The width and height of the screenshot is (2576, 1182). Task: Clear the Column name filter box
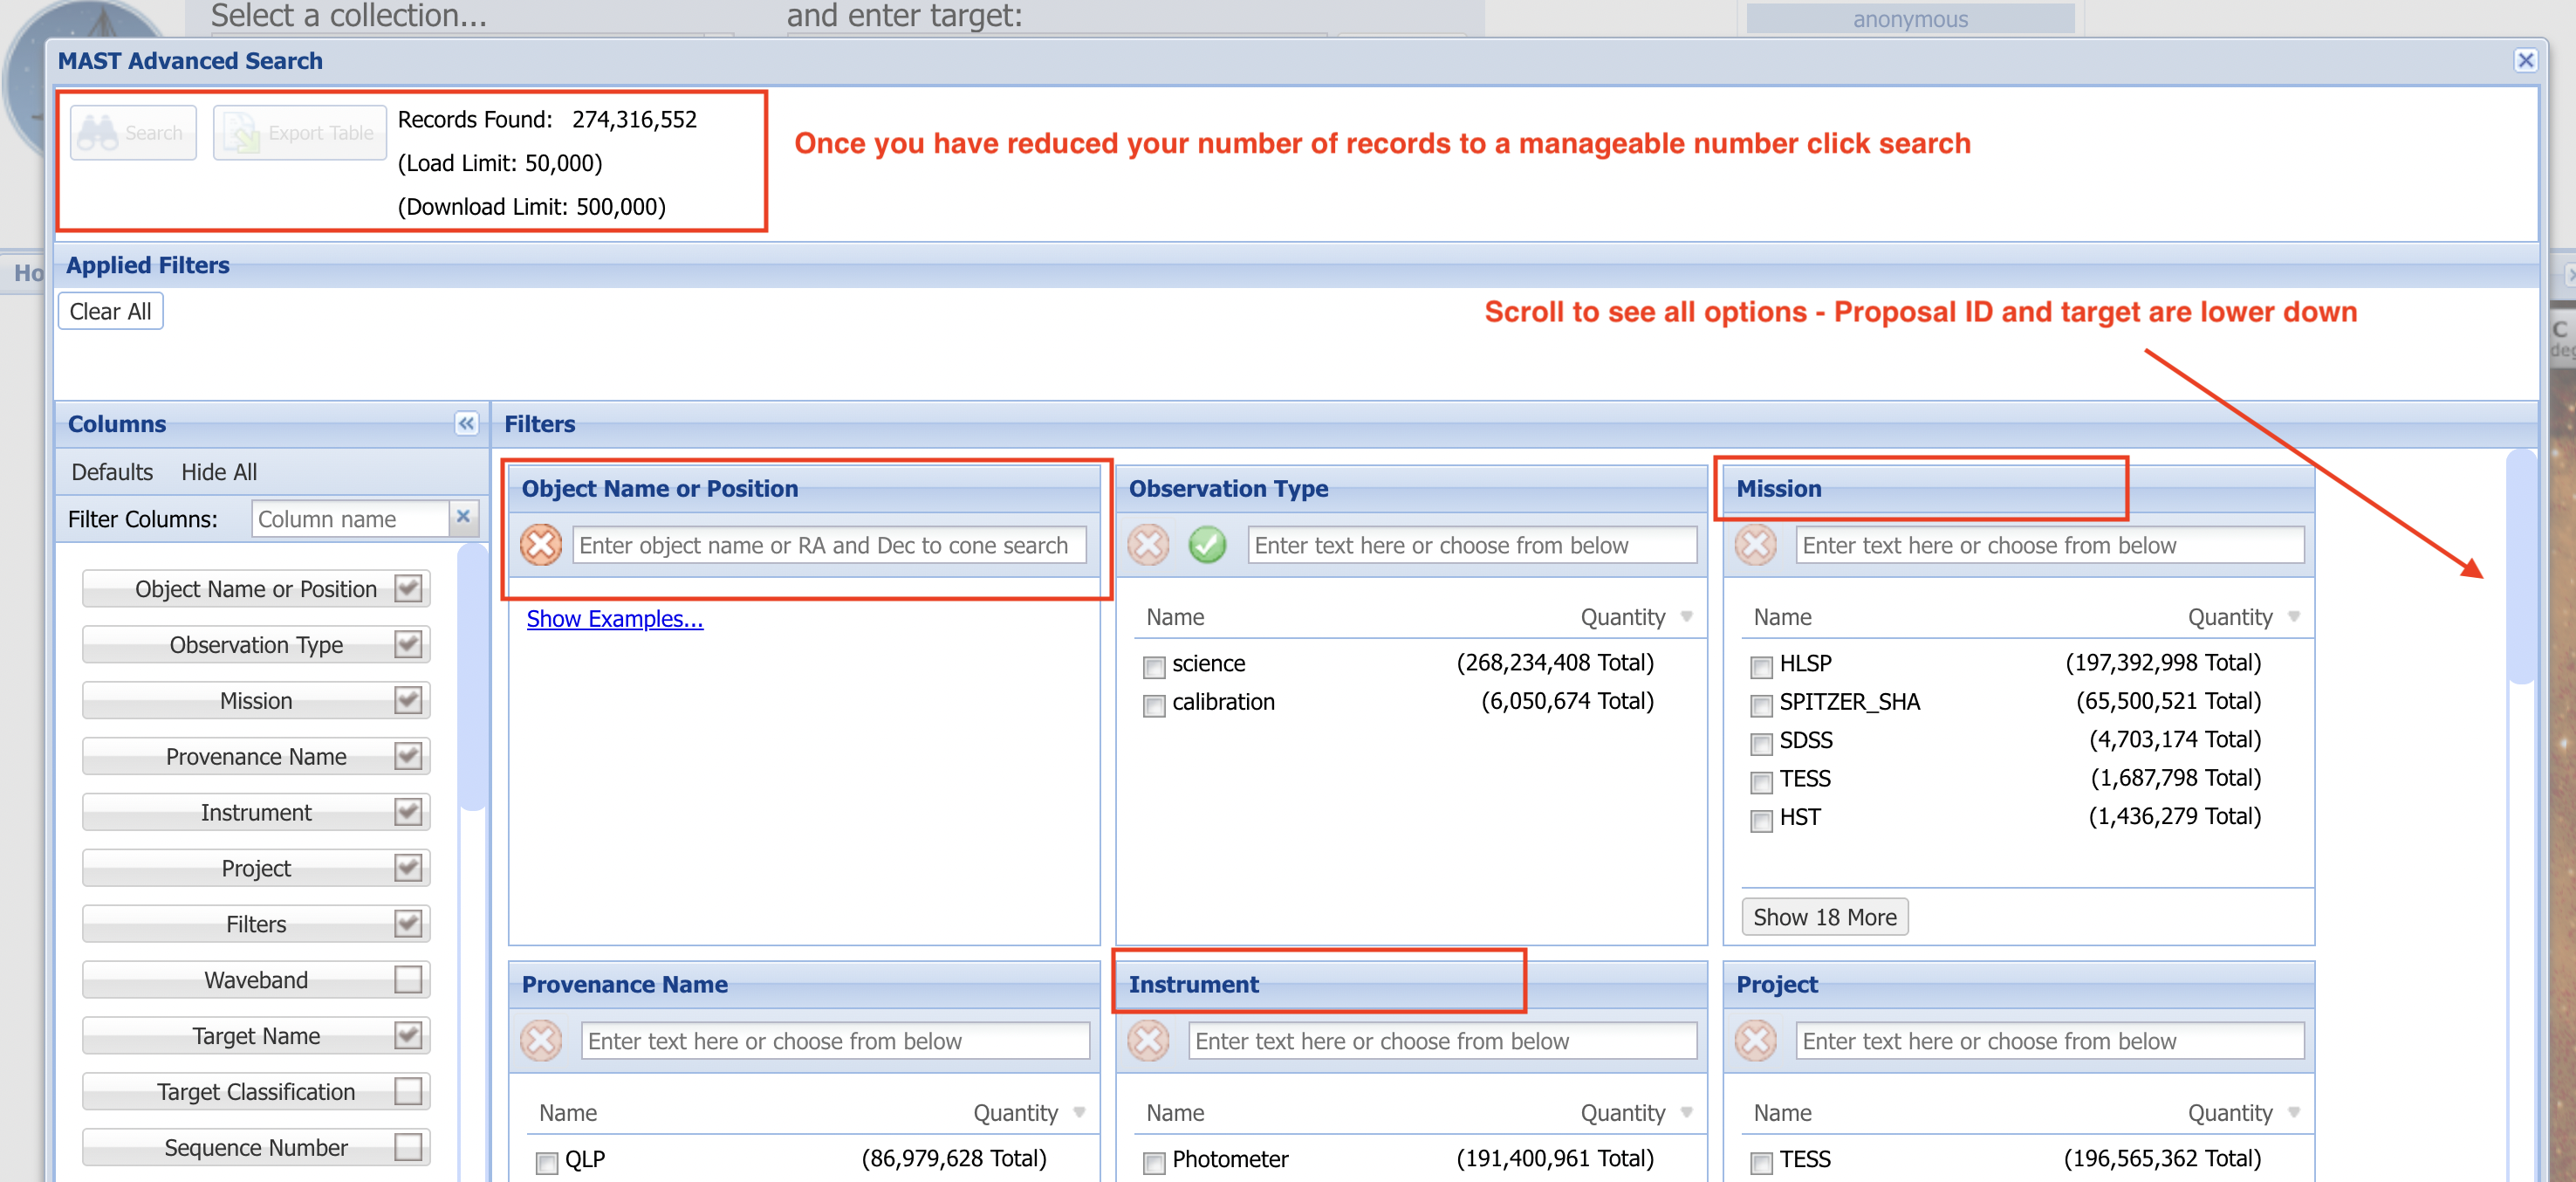tap(463, 517)
